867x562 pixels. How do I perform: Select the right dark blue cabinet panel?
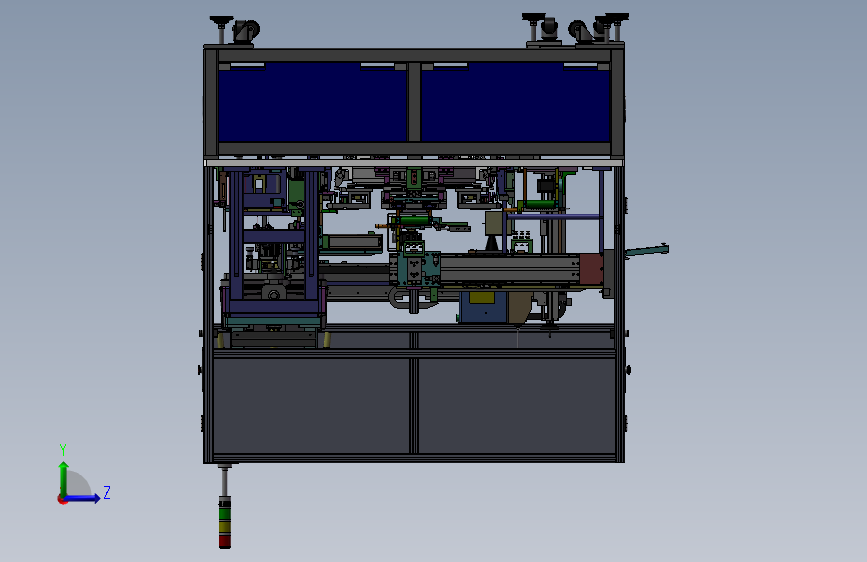tap(515, 103)
